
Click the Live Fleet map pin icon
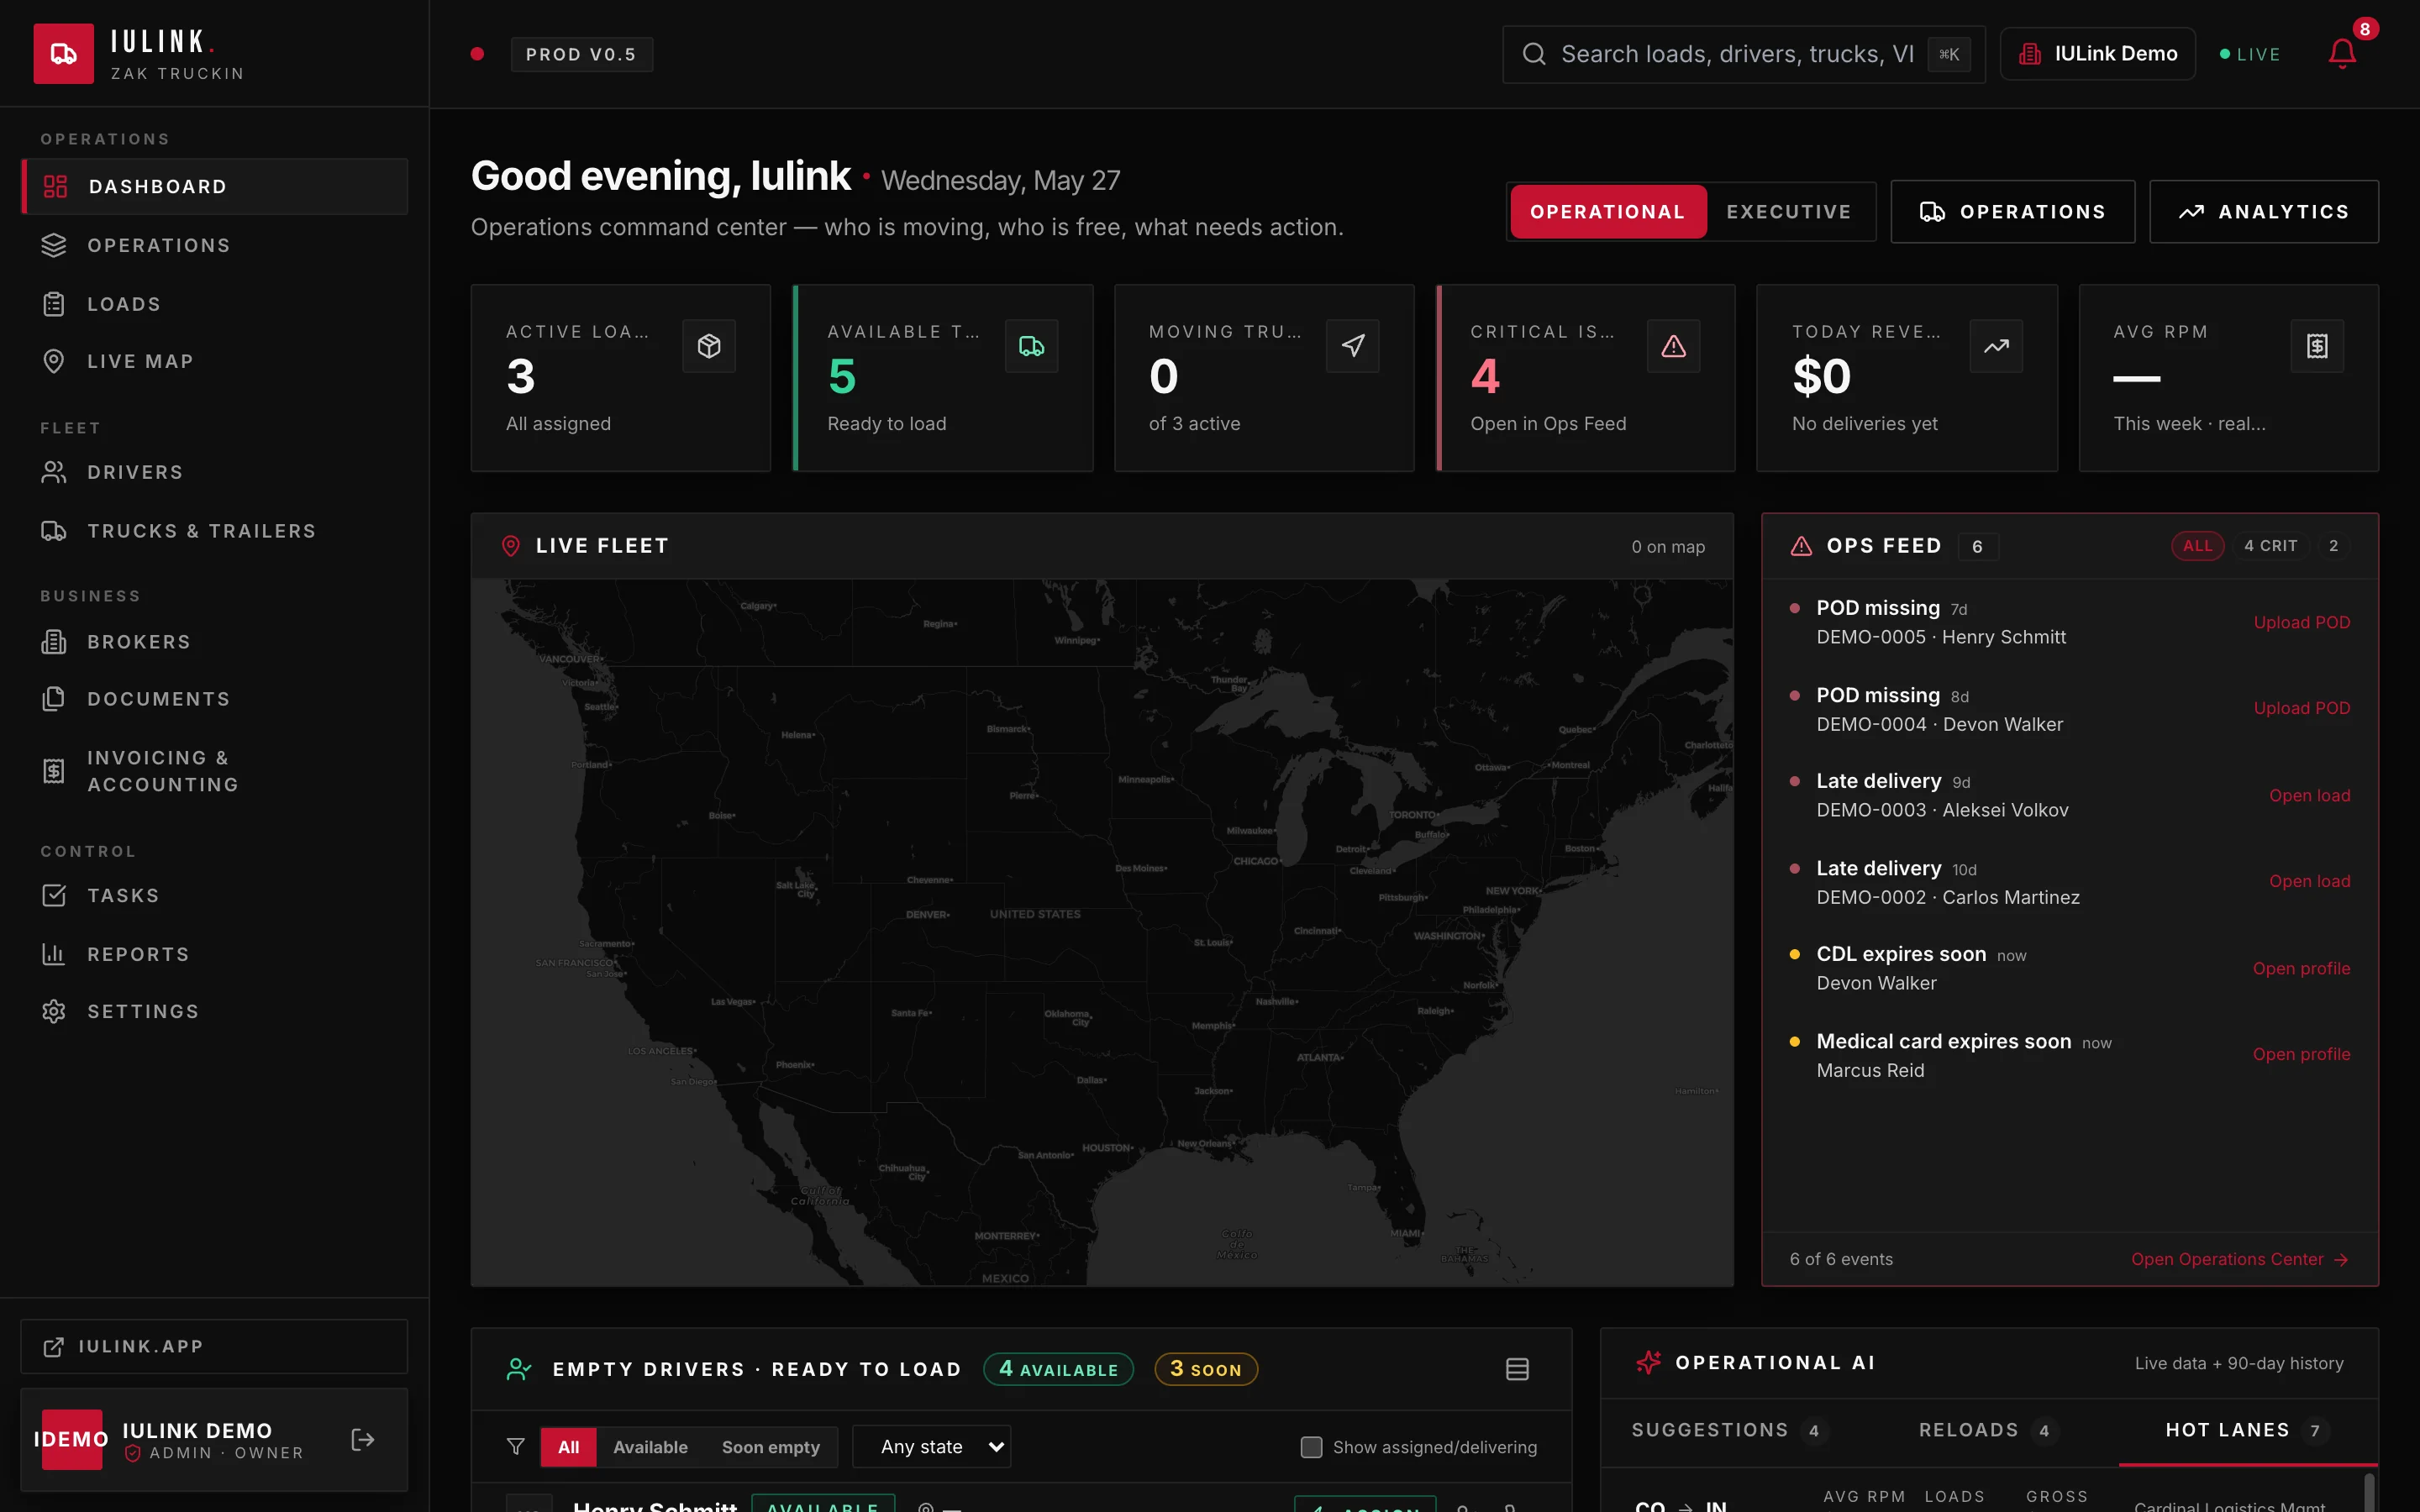click(510, 546)
